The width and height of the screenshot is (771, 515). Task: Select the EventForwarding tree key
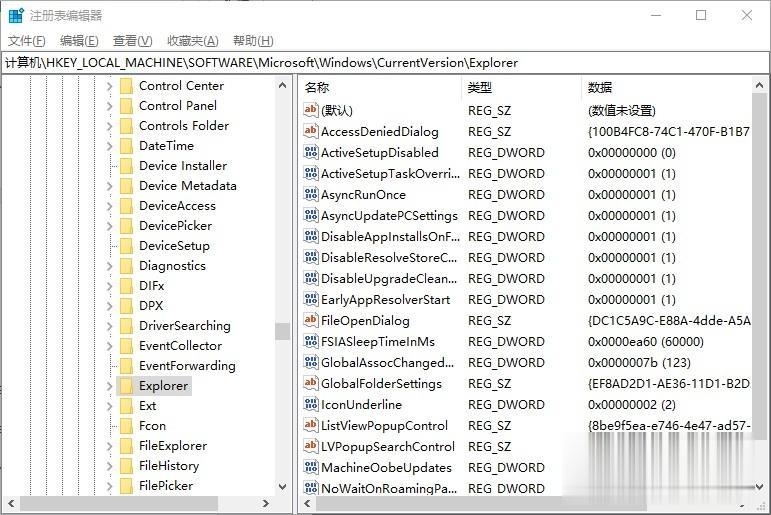tap(187, 365)
